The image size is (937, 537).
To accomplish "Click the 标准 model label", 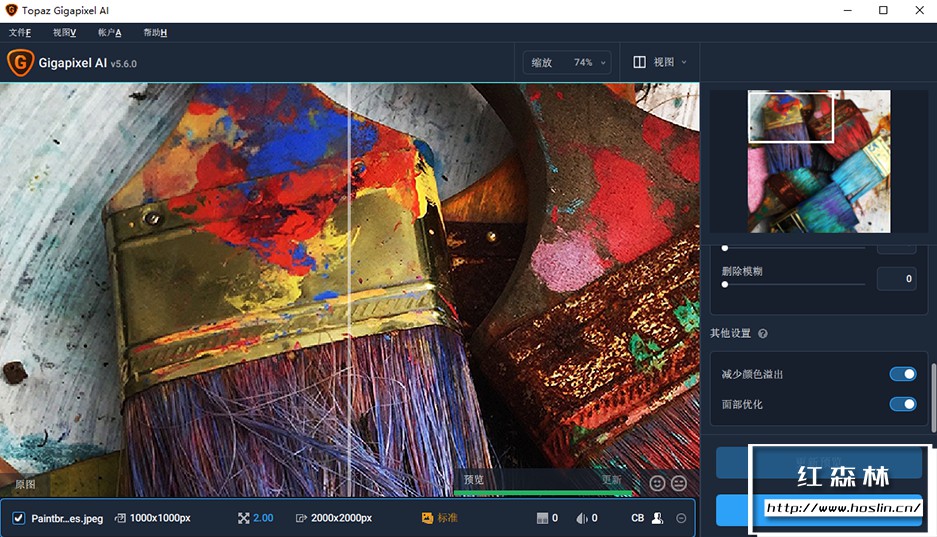I will click(x=448, y=518).
